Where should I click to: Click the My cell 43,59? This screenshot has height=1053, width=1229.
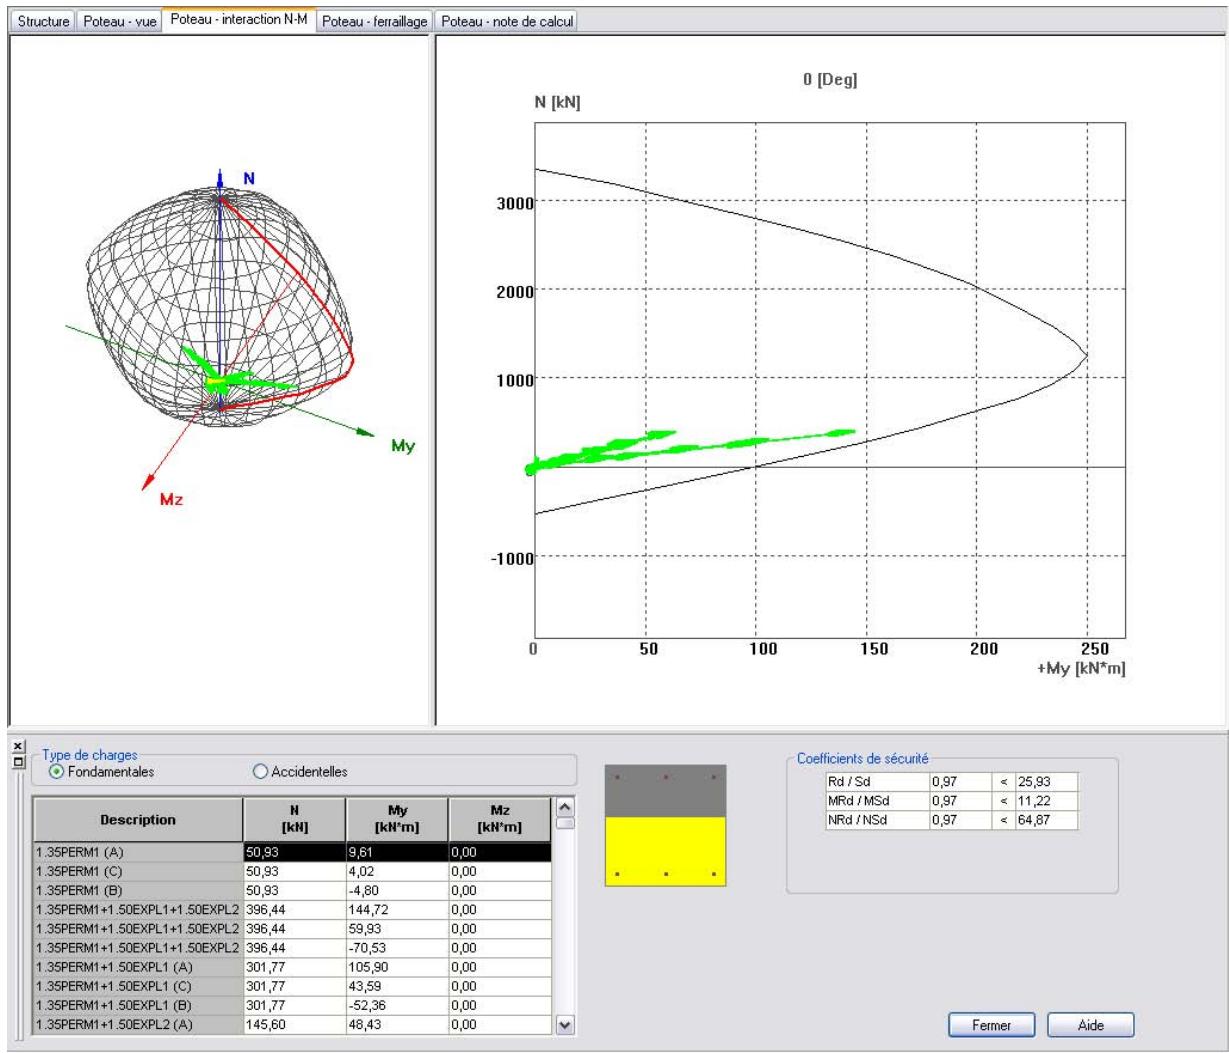pyautogui.click(x=397, y=986)
